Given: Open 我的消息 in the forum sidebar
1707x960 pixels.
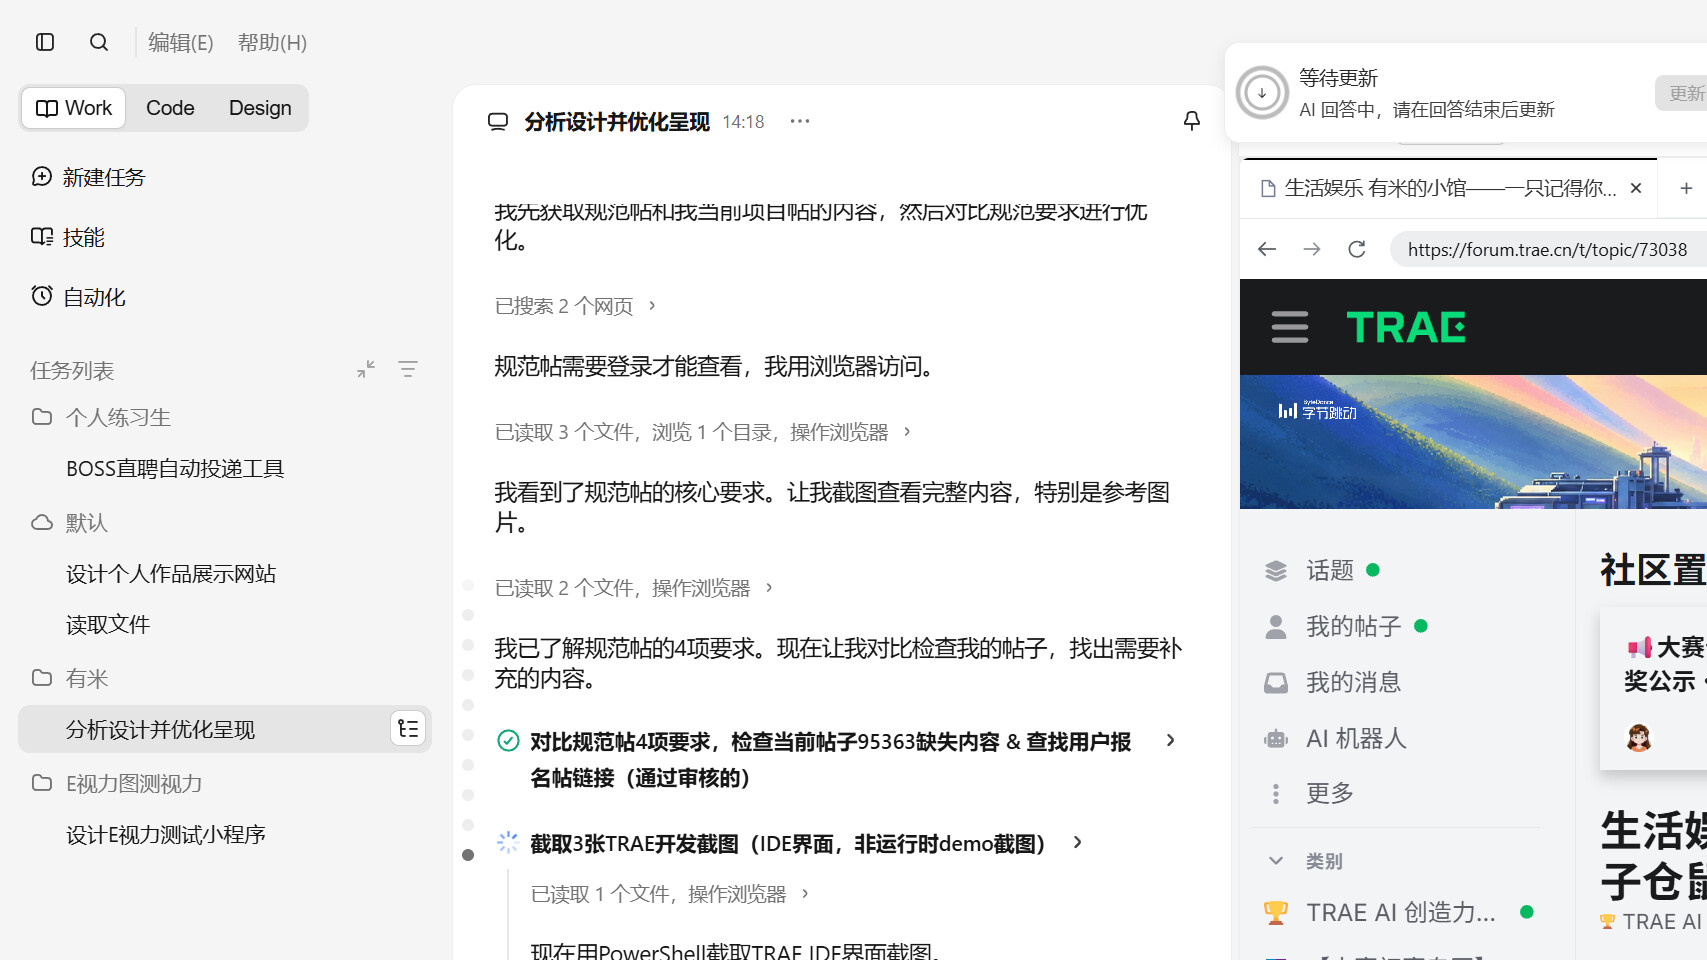Looking at the screenshot, I should point(1332,682).
